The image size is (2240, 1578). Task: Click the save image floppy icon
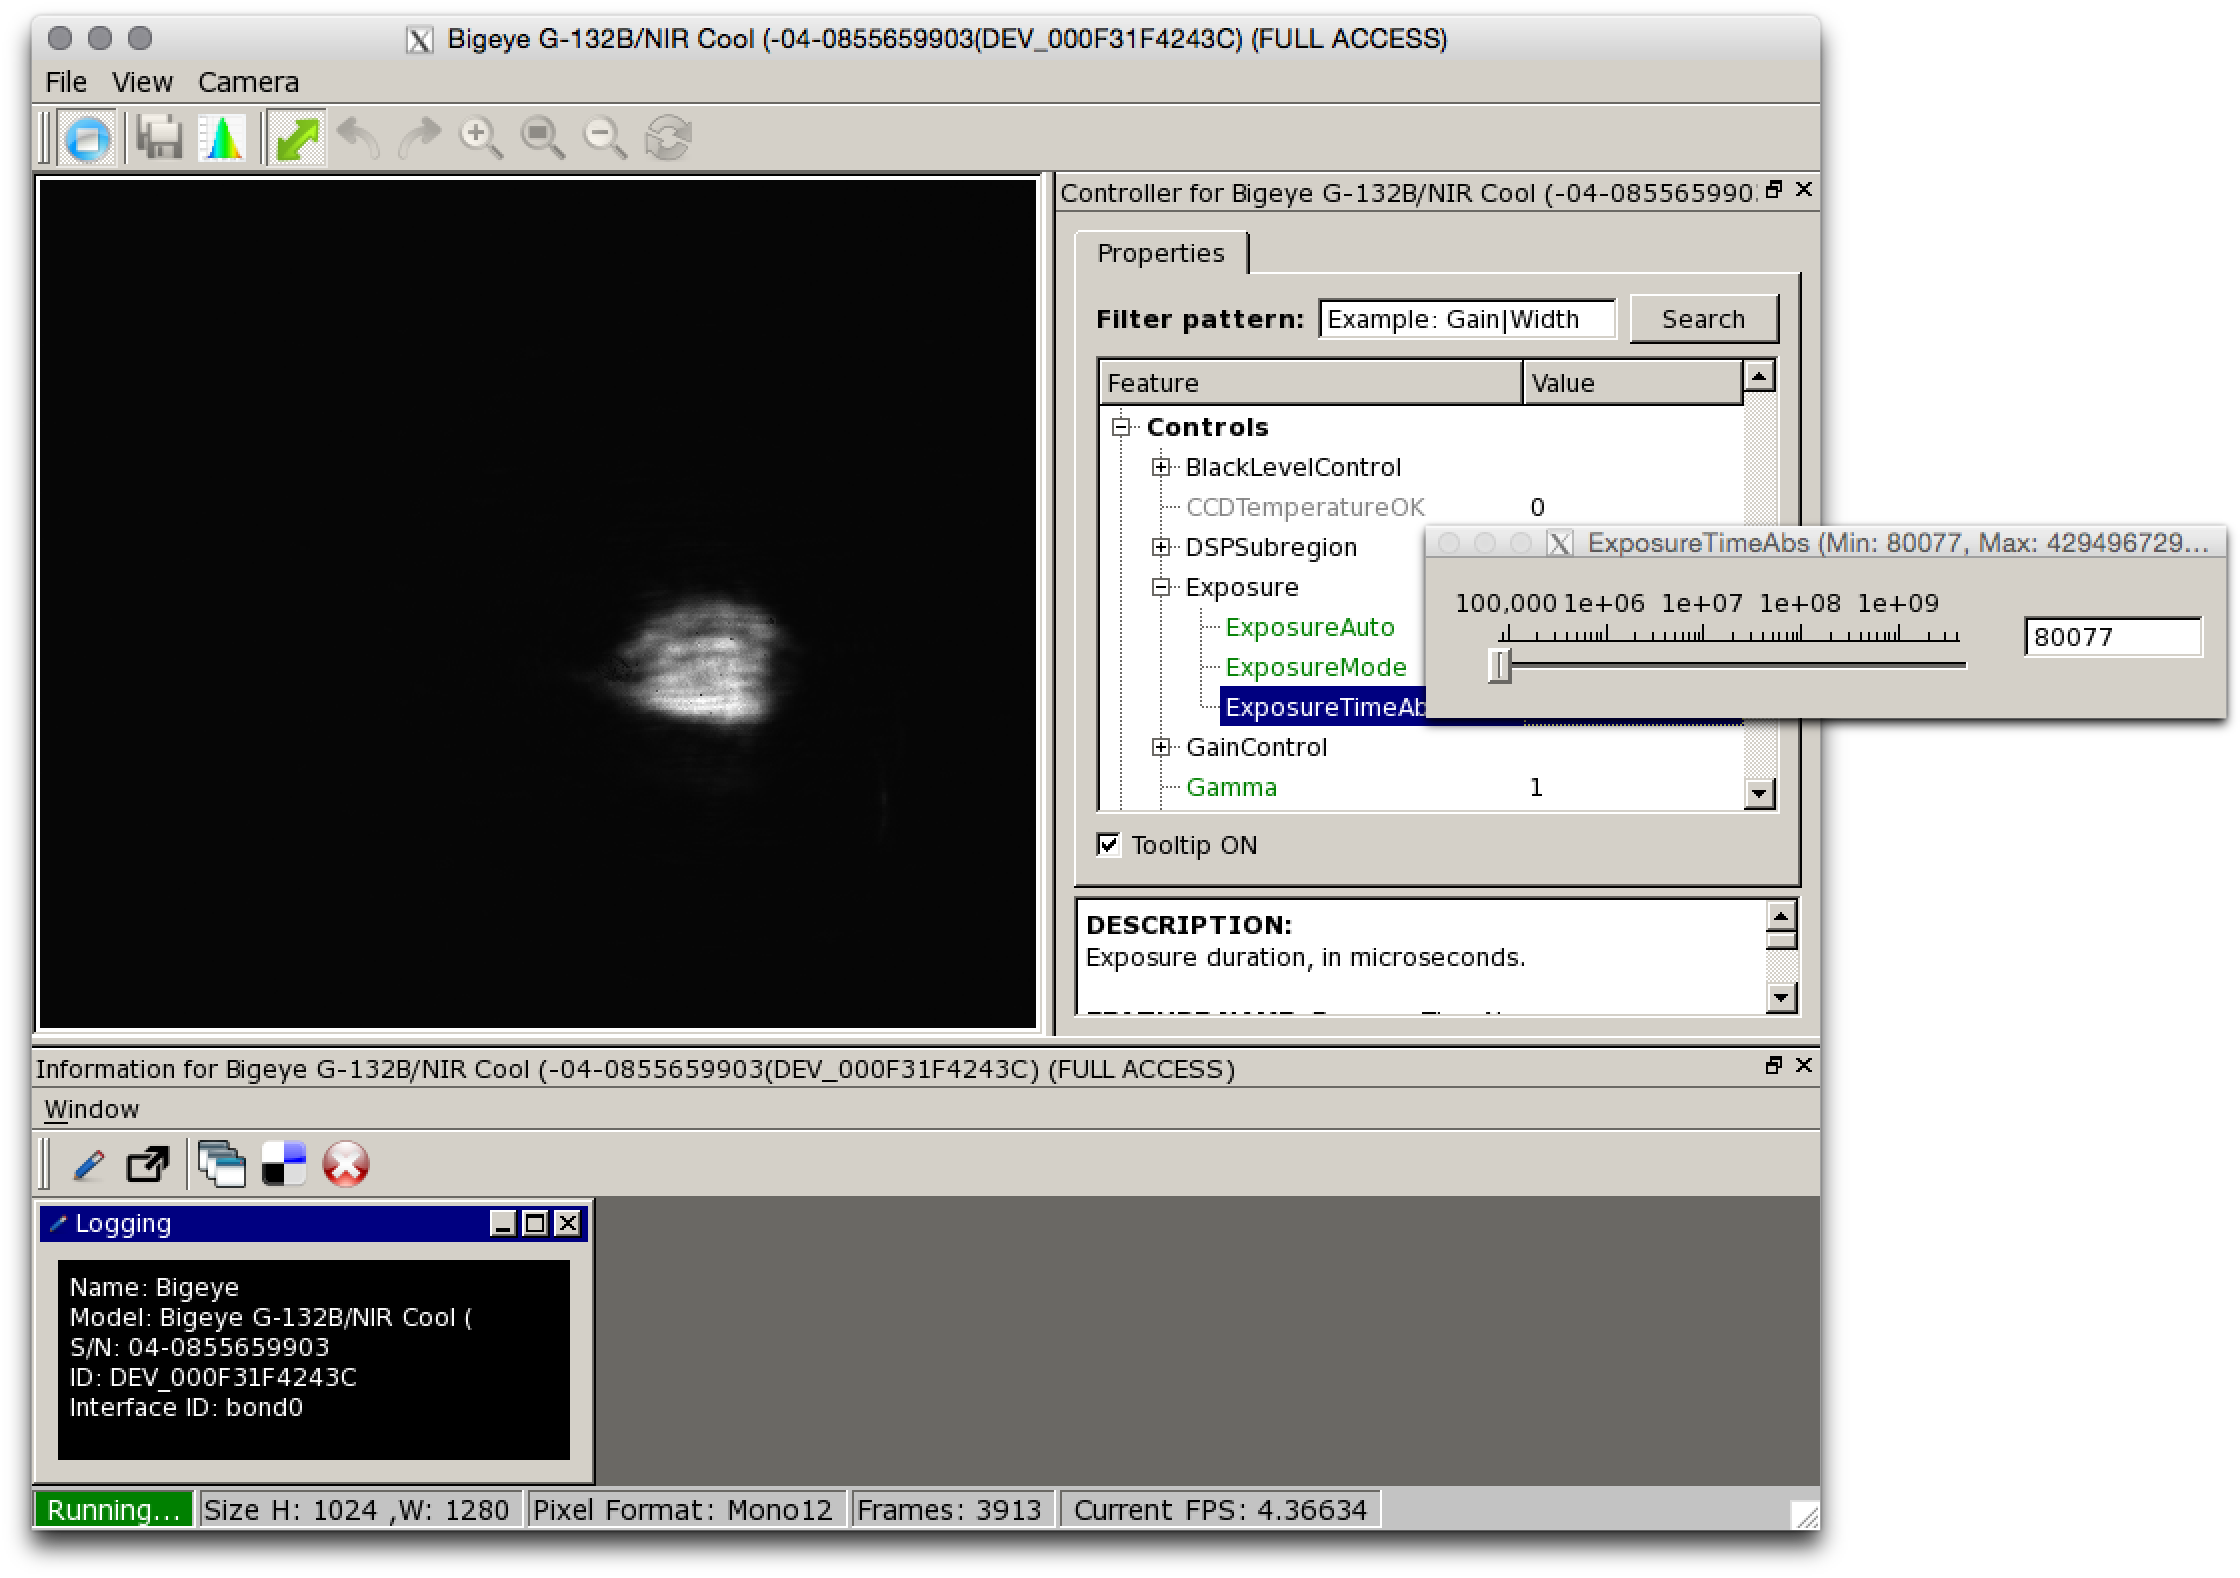pyautogui.click(x=159, y=137)
